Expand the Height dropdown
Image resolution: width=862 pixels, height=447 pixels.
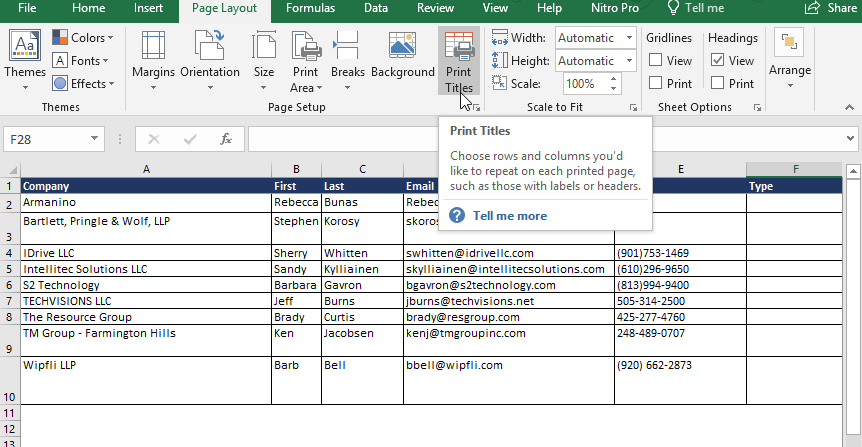click(628, 61)
